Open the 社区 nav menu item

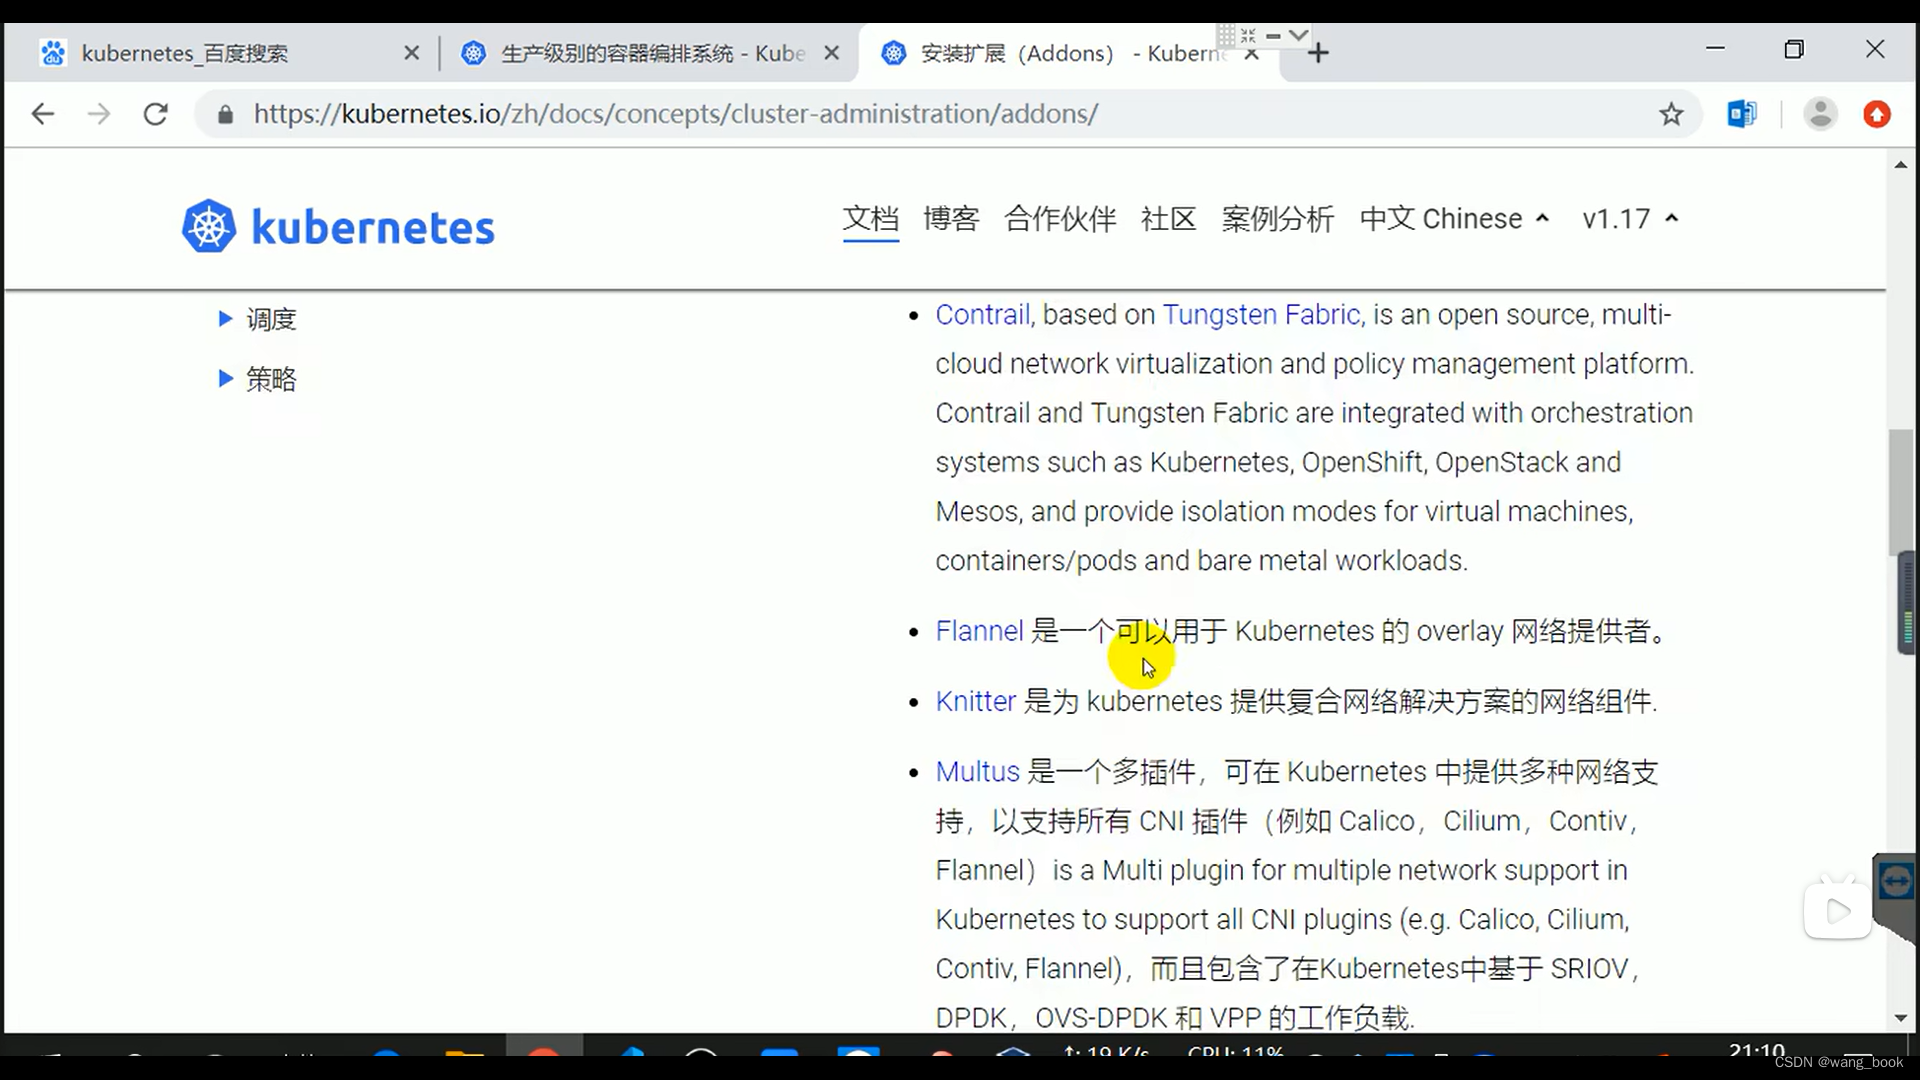pyautogui.click(x=1169, y=219)
